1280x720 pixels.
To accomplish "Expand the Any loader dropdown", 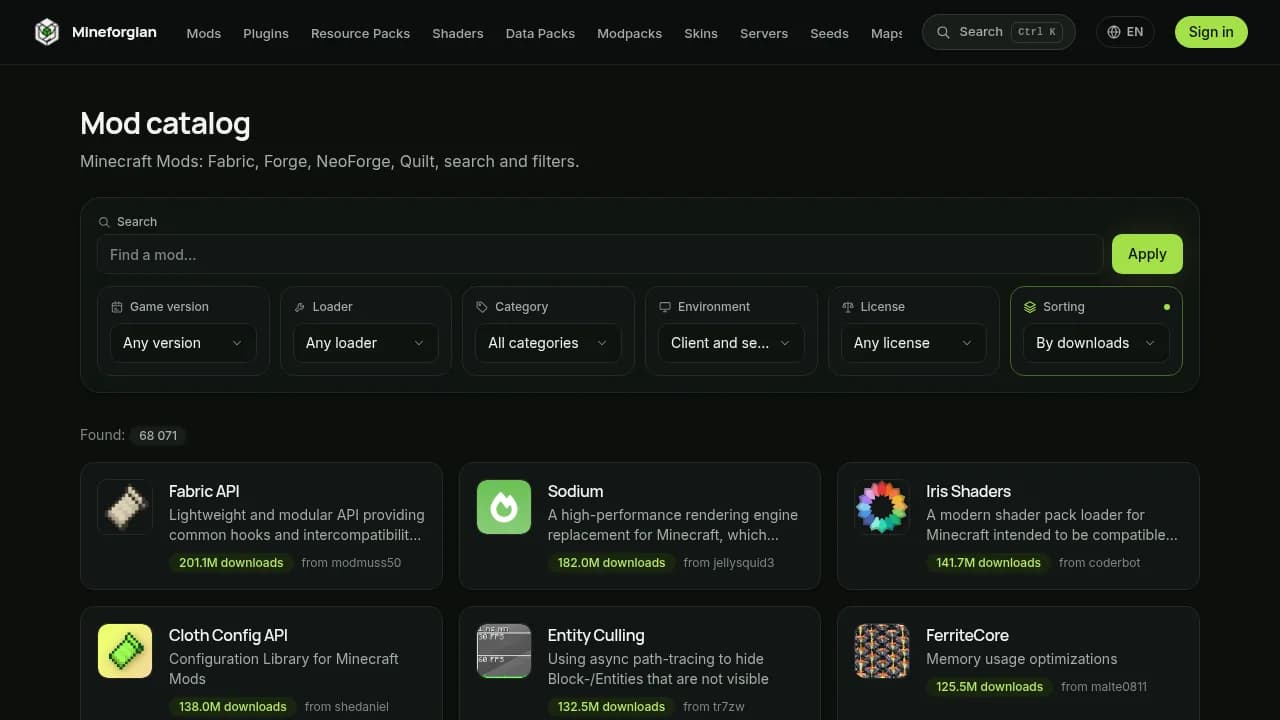I will pyautogui.click(x=366, y=343).
